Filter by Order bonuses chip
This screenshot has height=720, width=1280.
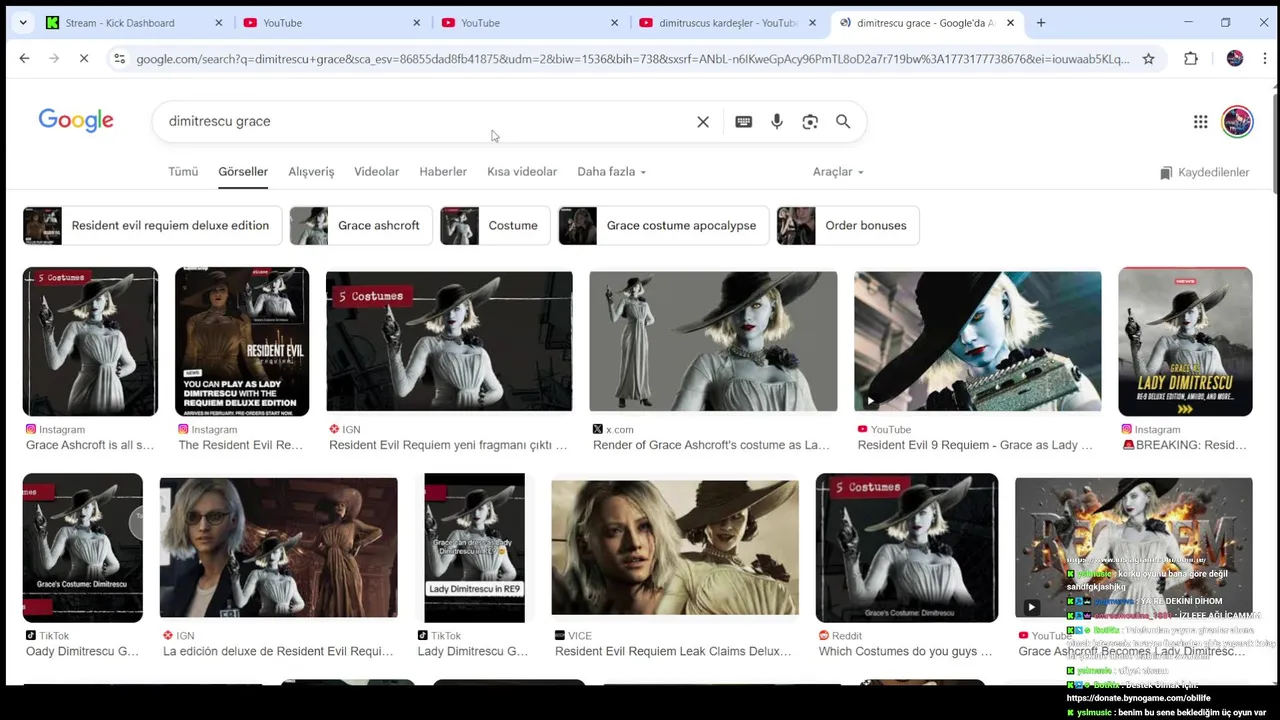(848, 226)
